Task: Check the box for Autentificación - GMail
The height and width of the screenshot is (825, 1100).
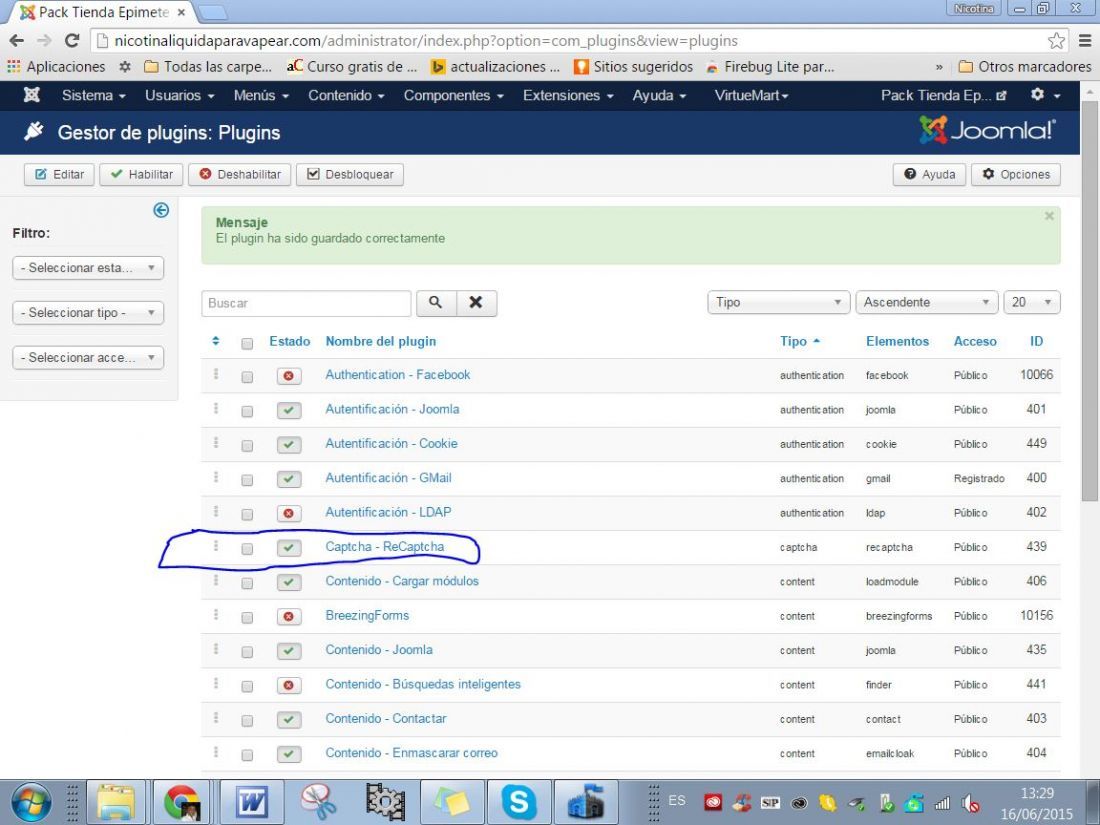Action: click(x=247, y=480)
